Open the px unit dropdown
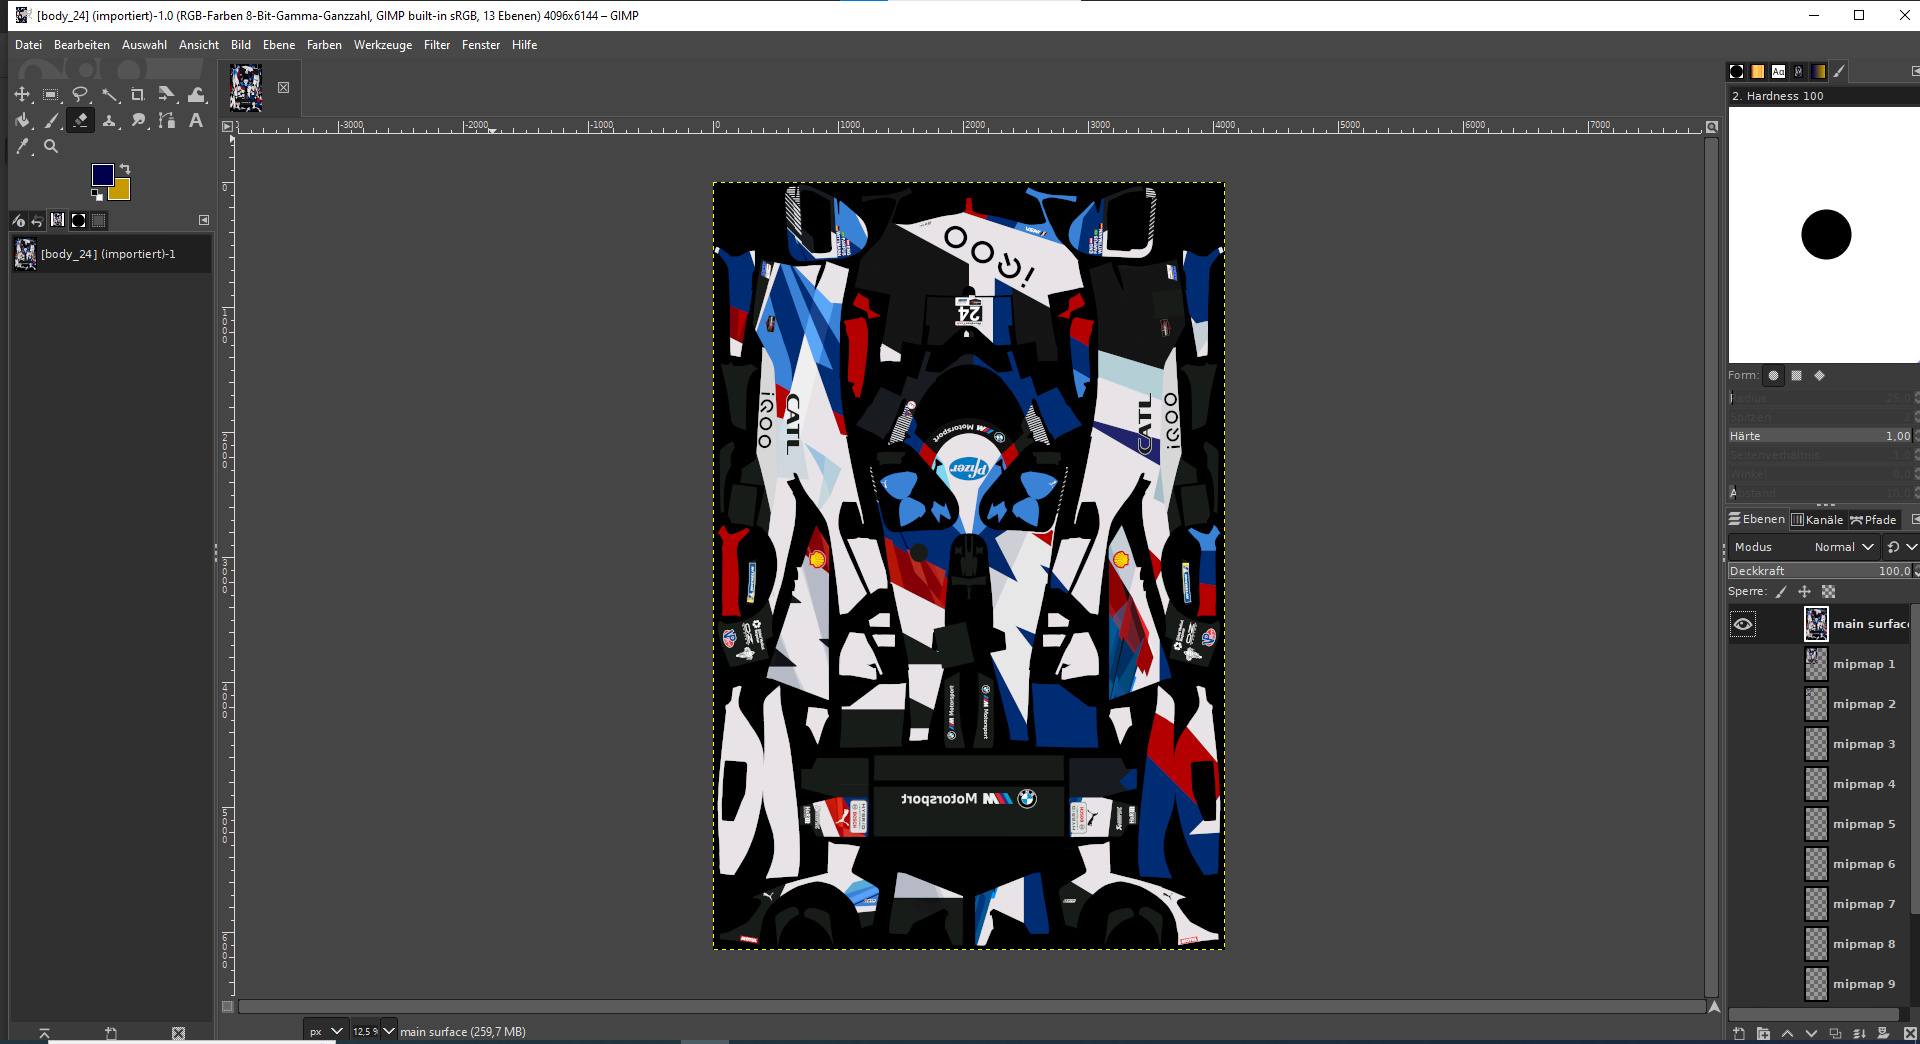Viewport: 1920px width, 1044px height. (x=336, y=1031)
